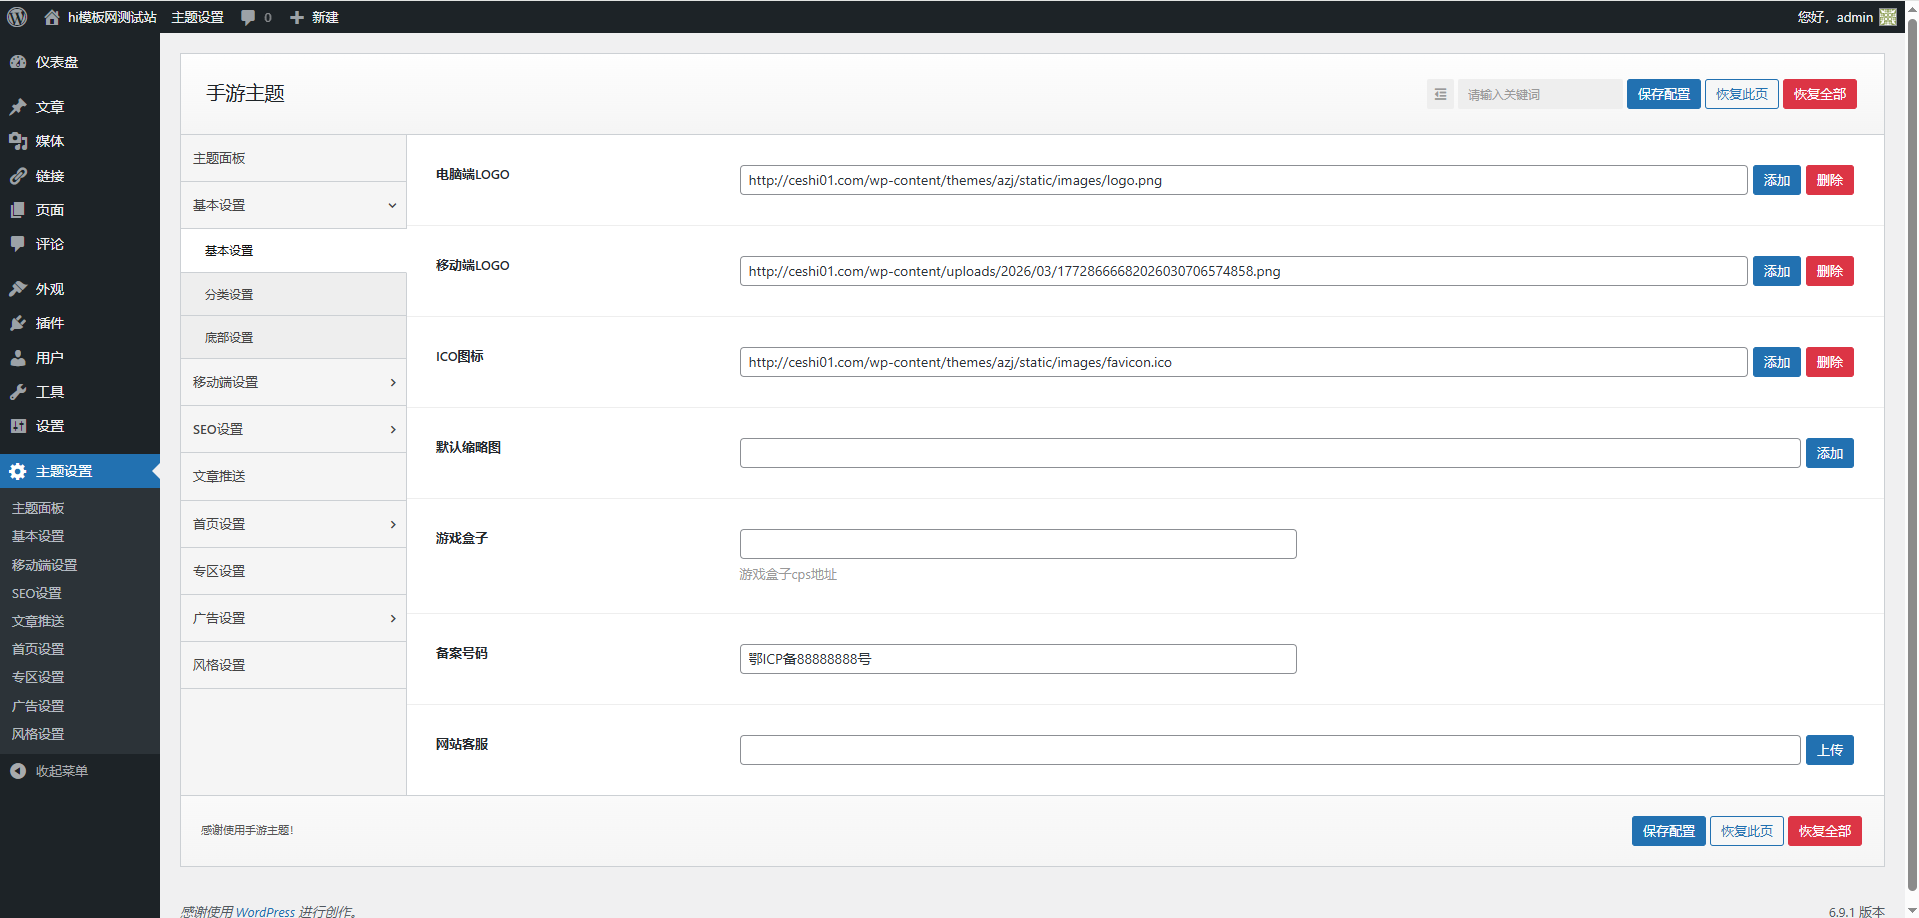Click the comments bubble icon in admin bar

[x=249, y=17]
